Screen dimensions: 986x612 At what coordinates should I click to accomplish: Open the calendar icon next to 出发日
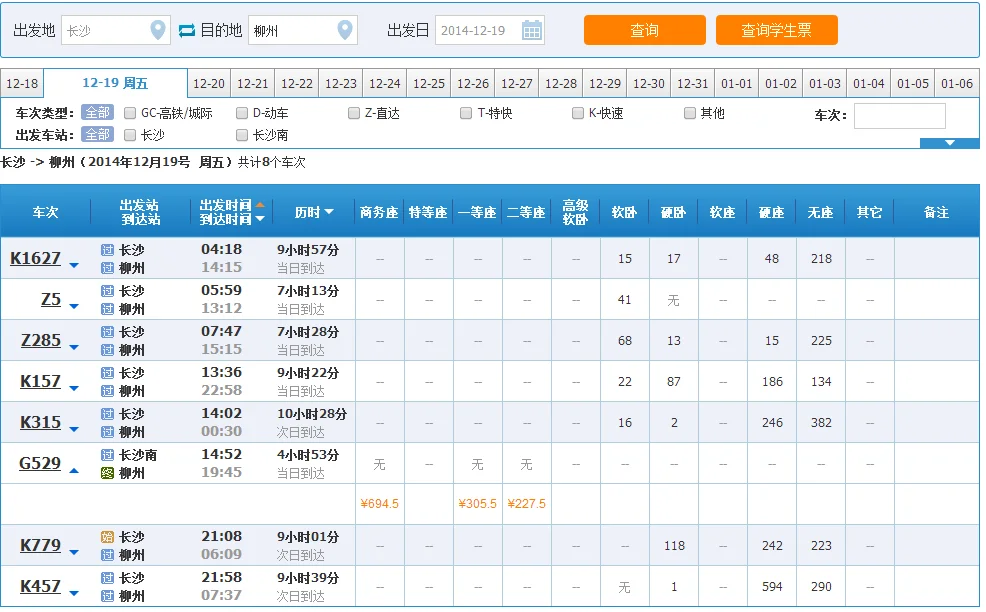(534, 29)
